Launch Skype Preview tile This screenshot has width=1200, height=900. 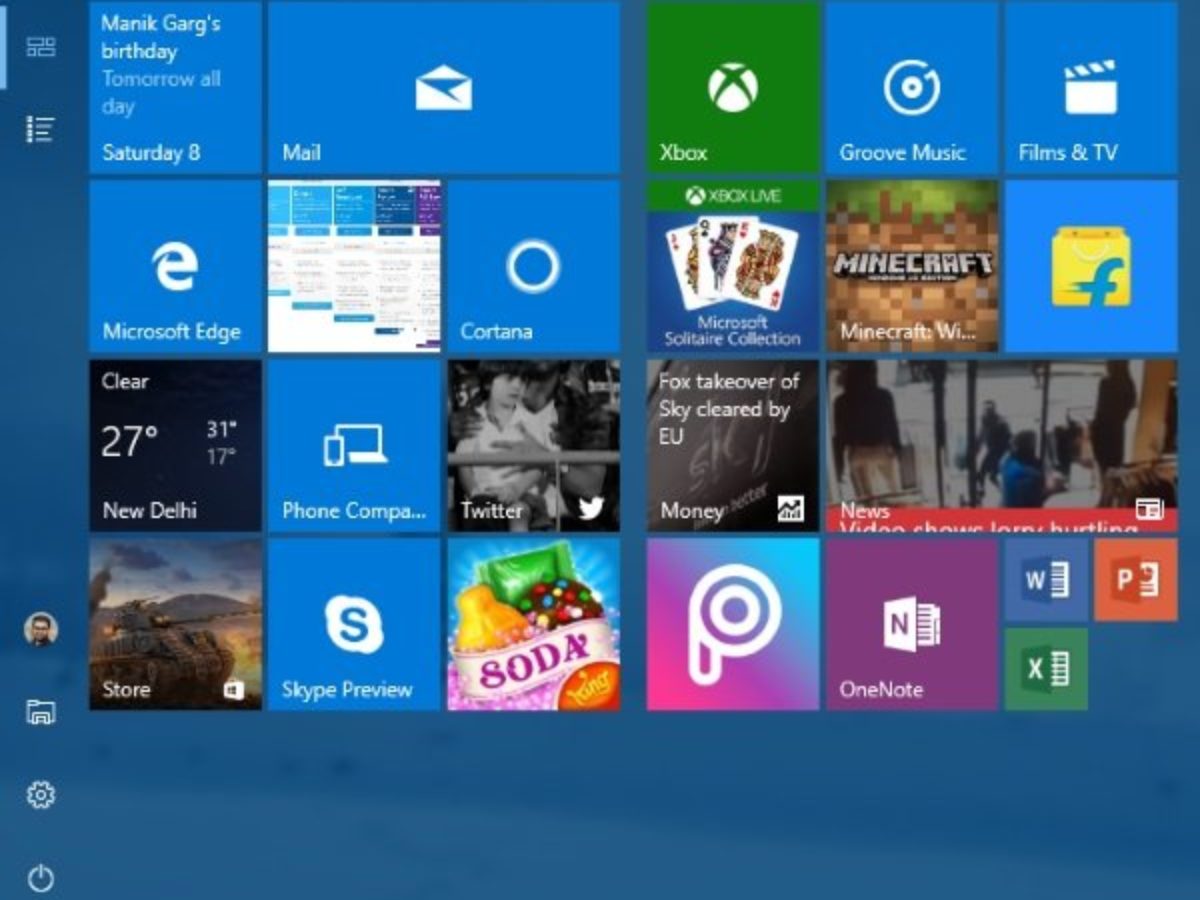click(354, 624)
